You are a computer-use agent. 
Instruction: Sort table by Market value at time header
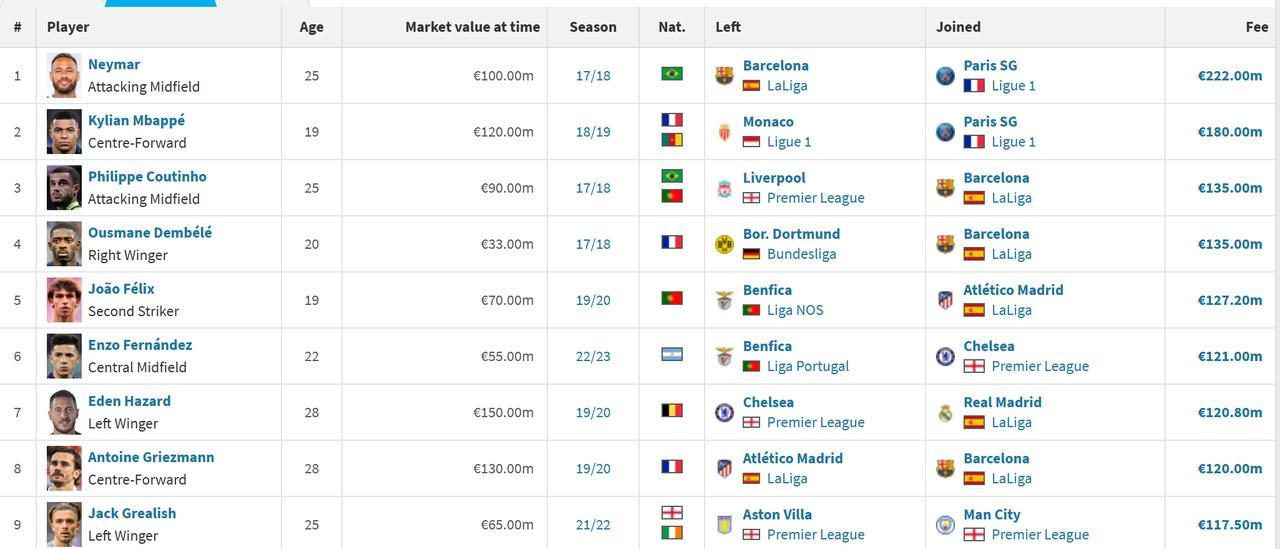[472, 27]
